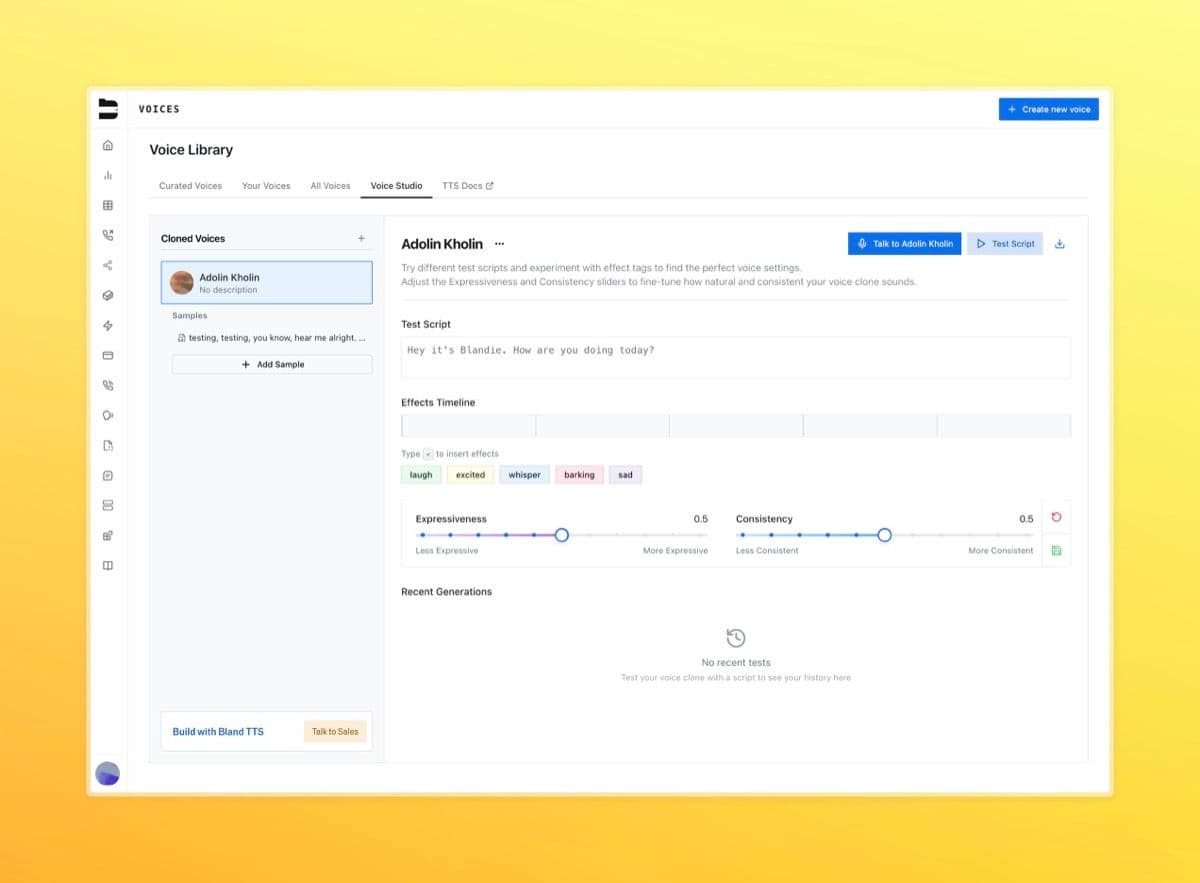Open the Build with Bland TTS link
Image resolution: width=1200 pixels, height=883 pixels.
coord(218,732)
